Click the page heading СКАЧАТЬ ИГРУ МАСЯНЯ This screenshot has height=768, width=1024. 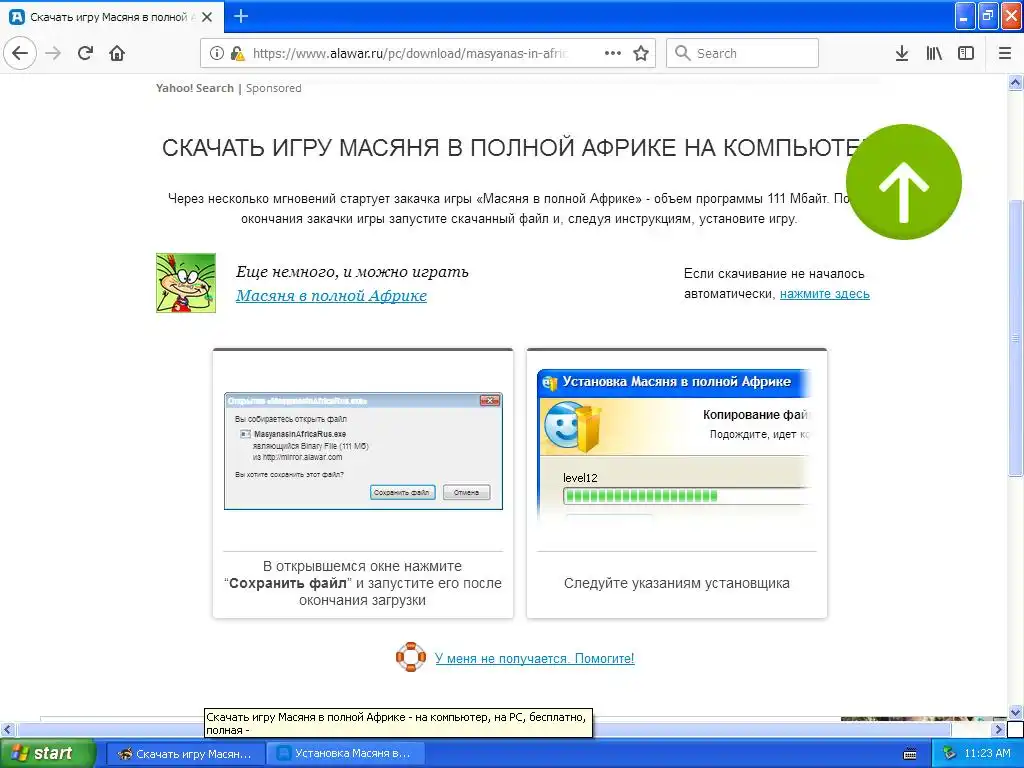point(509,148)
